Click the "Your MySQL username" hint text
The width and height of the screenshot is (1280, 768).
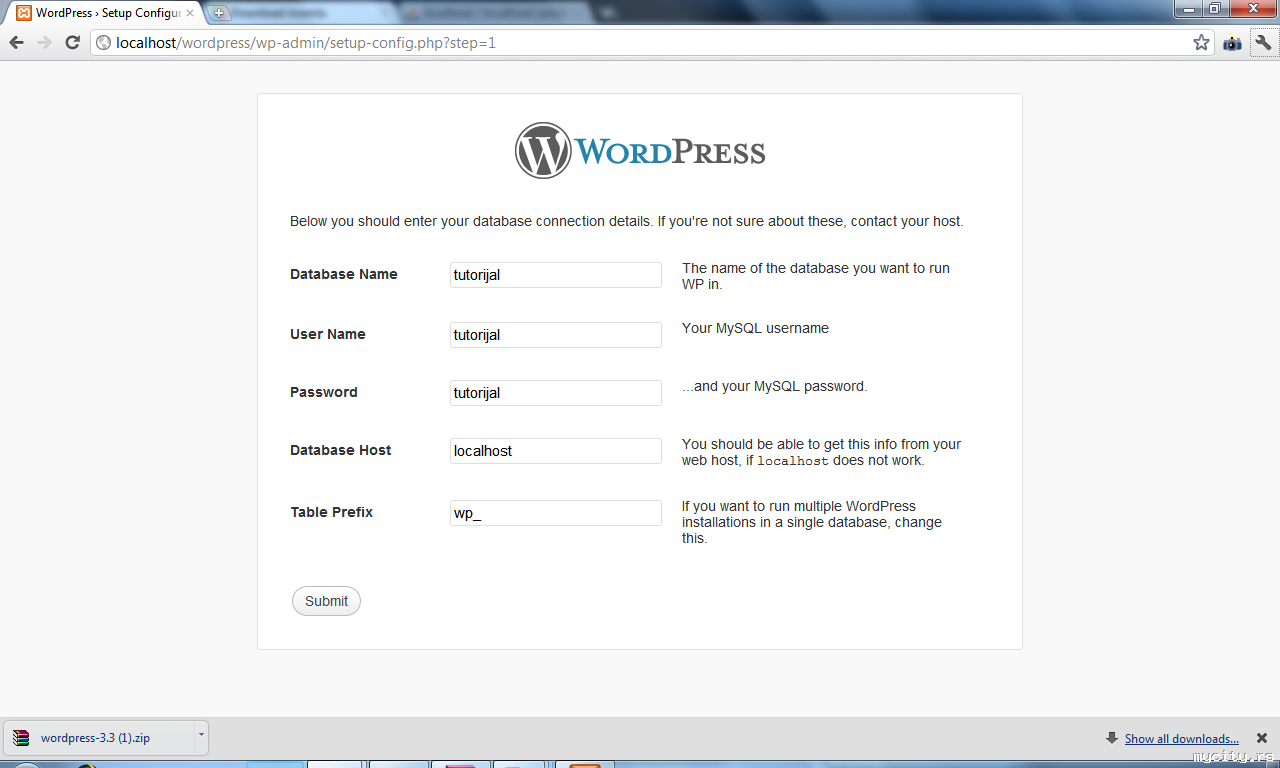(755, 328)
